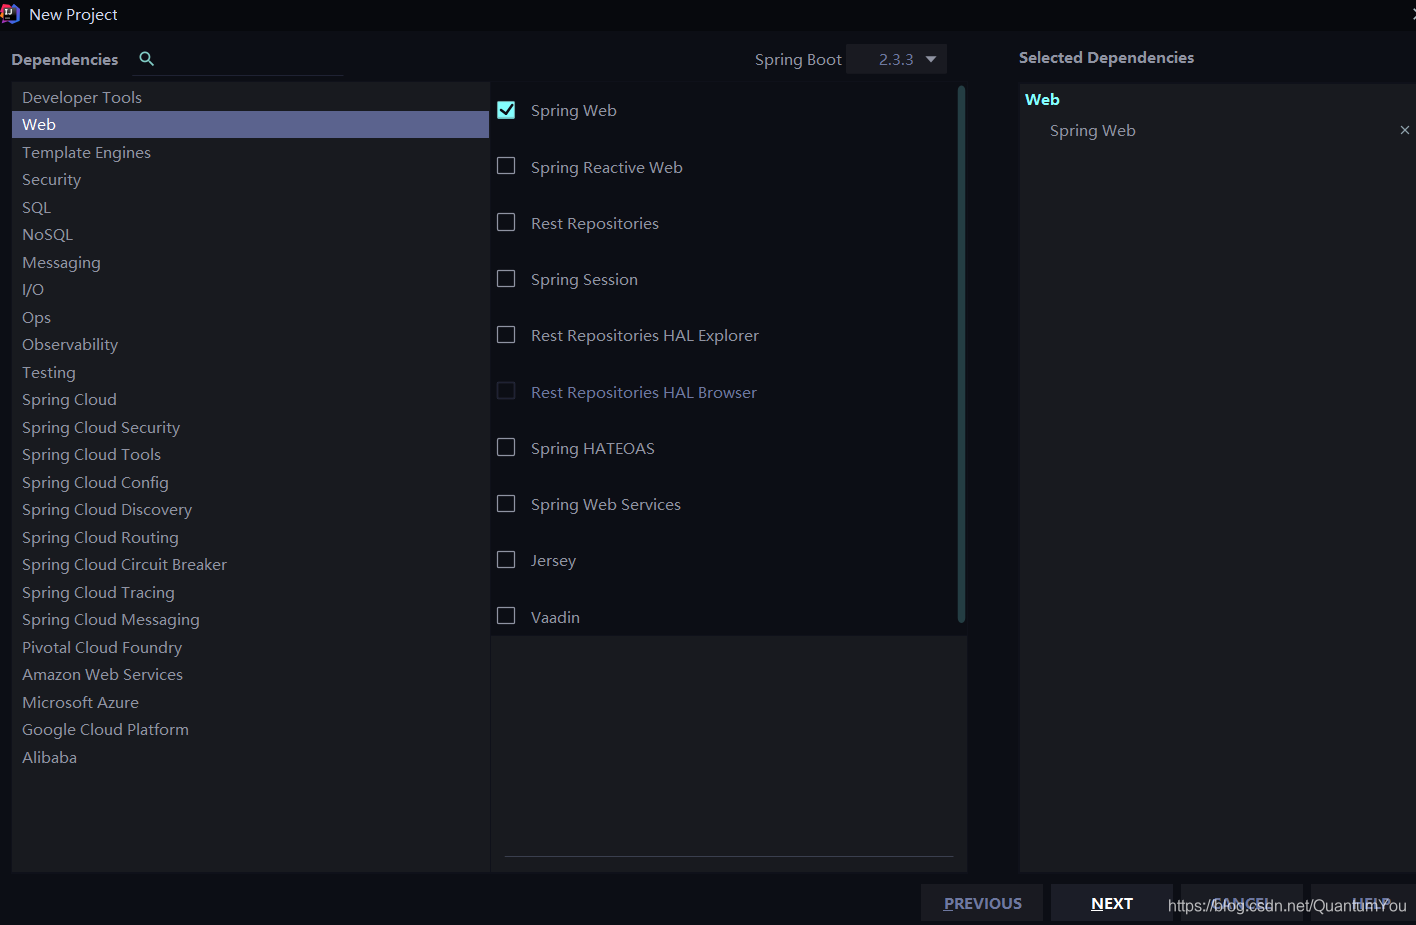The image size is (1416, 925).
Task: Choose Spring Cloud Security category
Action: point(250,427)
